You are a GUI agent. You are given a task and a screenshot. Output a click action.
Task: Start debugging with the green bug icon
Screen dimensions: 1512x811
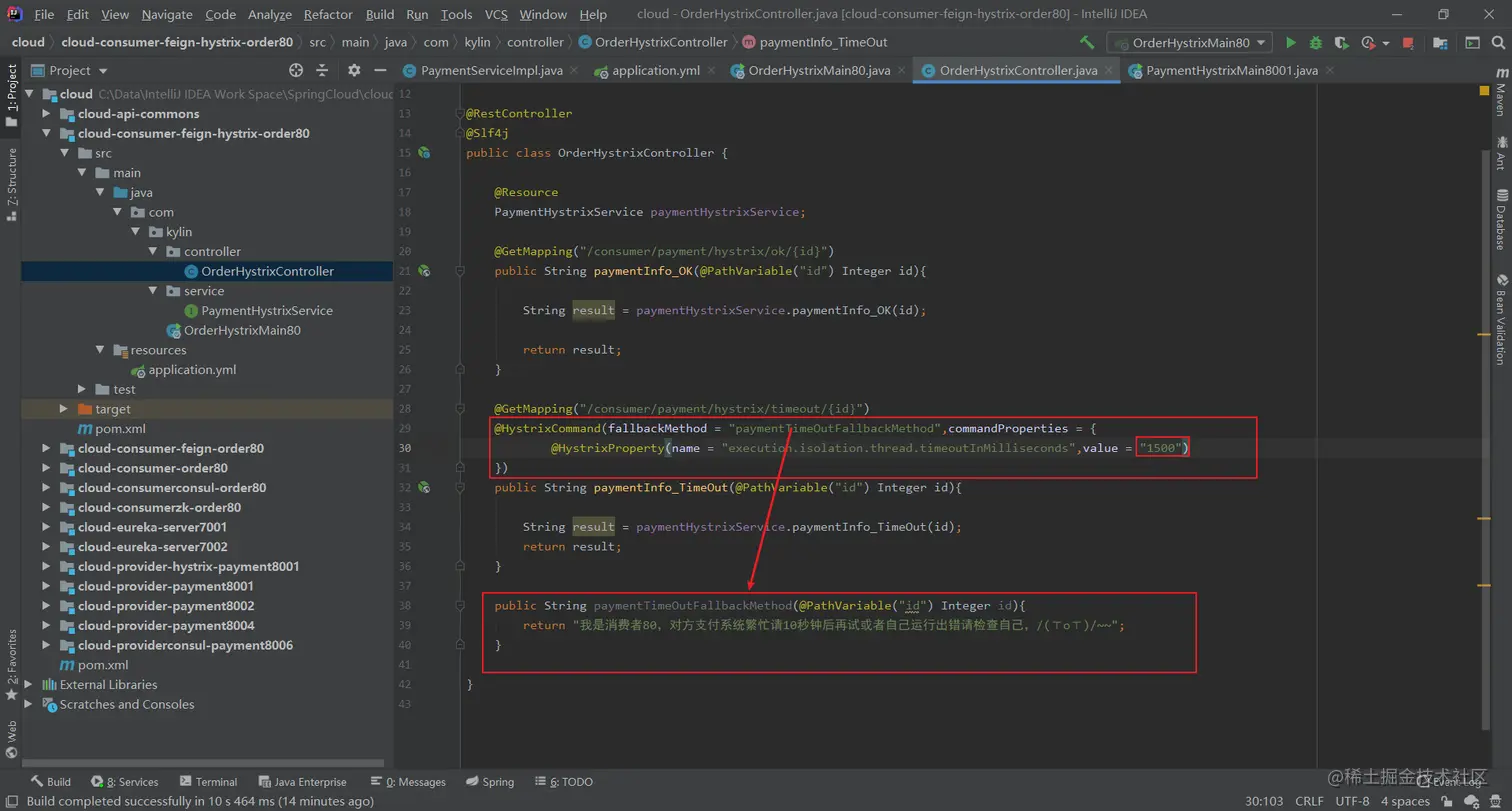tap(1316, 43)
